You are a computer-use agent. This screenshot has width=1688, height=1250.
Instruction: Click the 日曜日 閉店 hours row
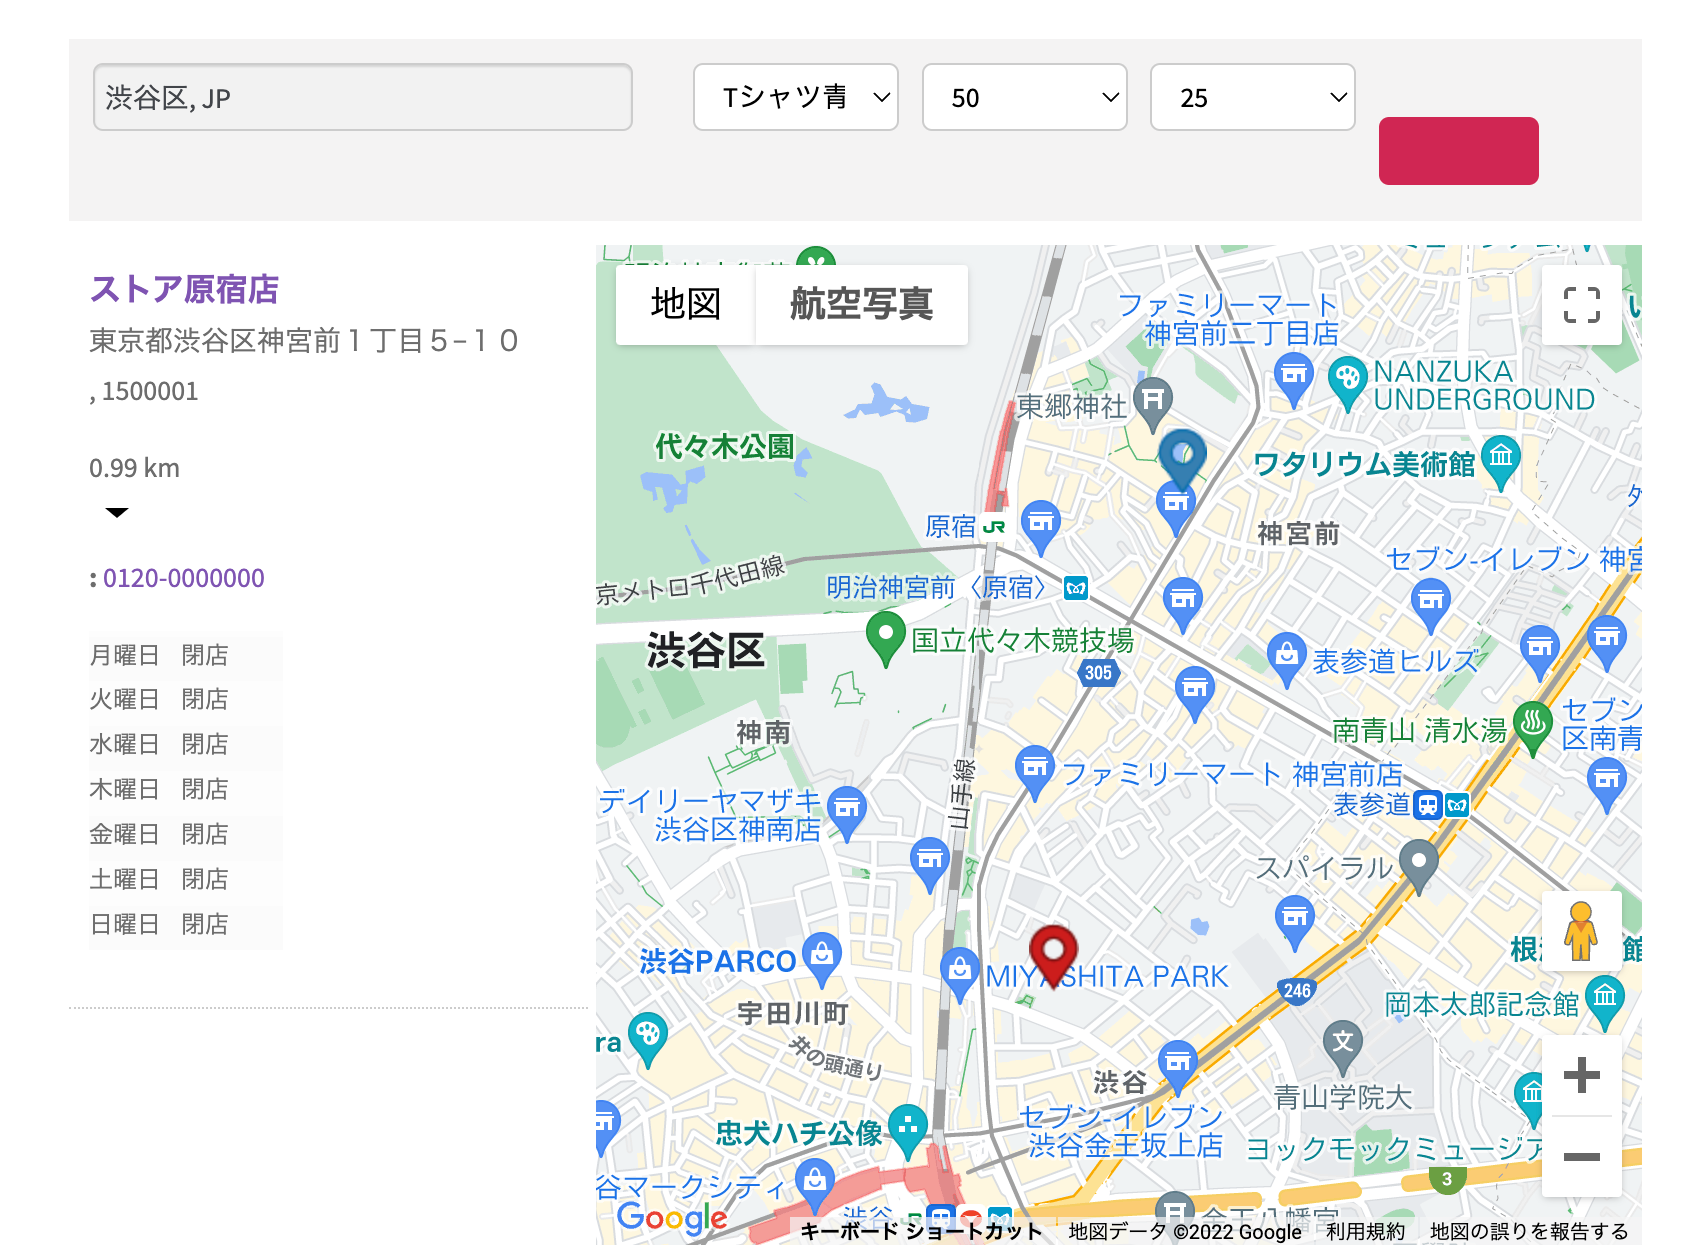coord(185,924)
